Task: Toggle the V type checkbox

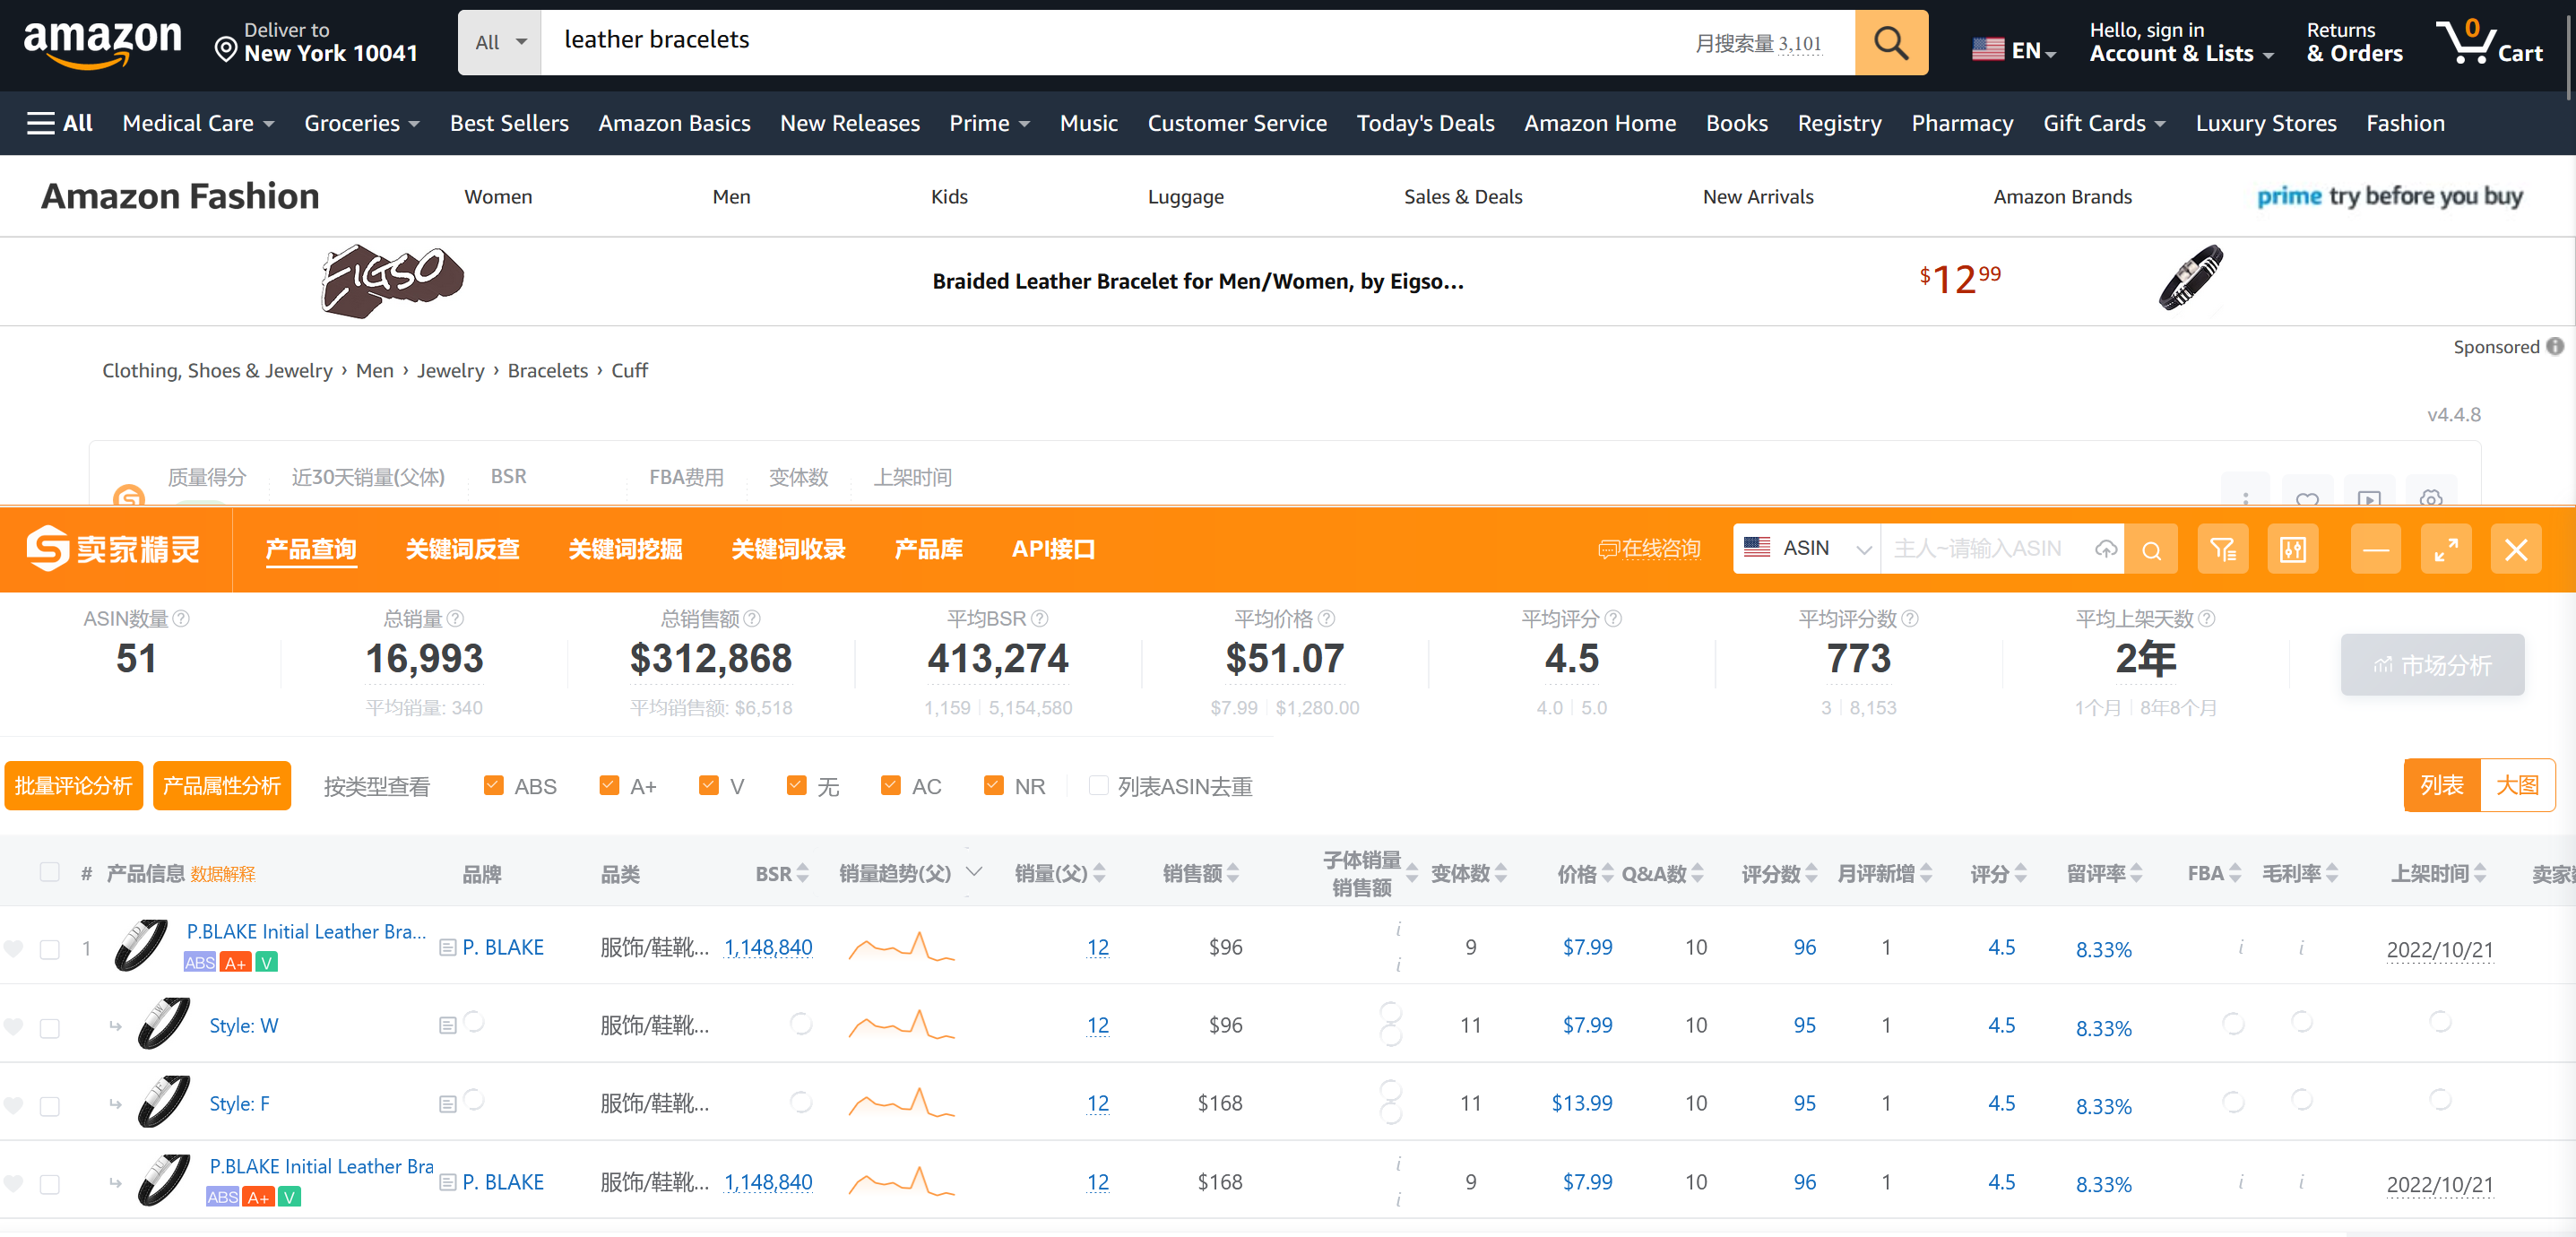Action: click(709, 785)
